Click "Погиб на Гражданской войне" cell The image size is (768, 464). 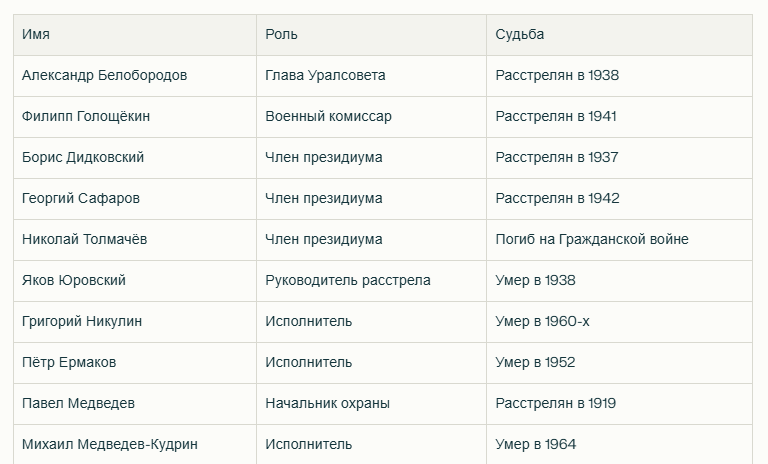(592, 240)
